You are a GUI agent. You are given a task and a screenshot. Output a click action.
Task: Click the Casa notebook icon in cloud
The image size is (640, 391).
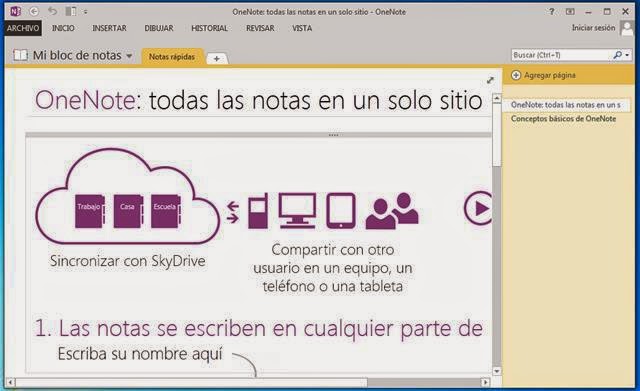pyautogui.click(x=128, y=211)
